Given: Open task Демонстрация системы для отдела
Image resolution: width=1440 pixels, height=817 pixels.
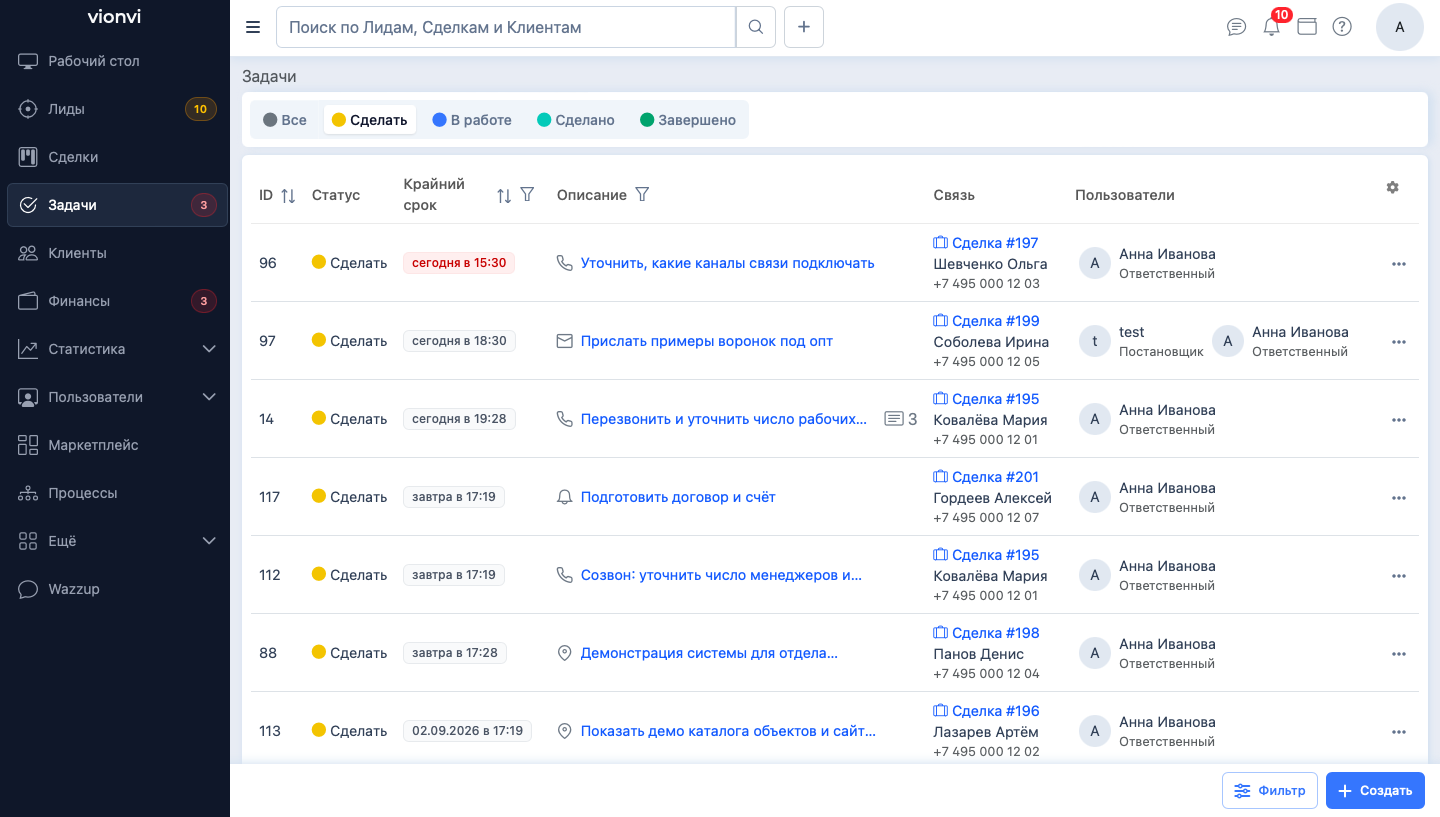Looking at the screenshot, I should pyautogui.click(x=709, y=653).
